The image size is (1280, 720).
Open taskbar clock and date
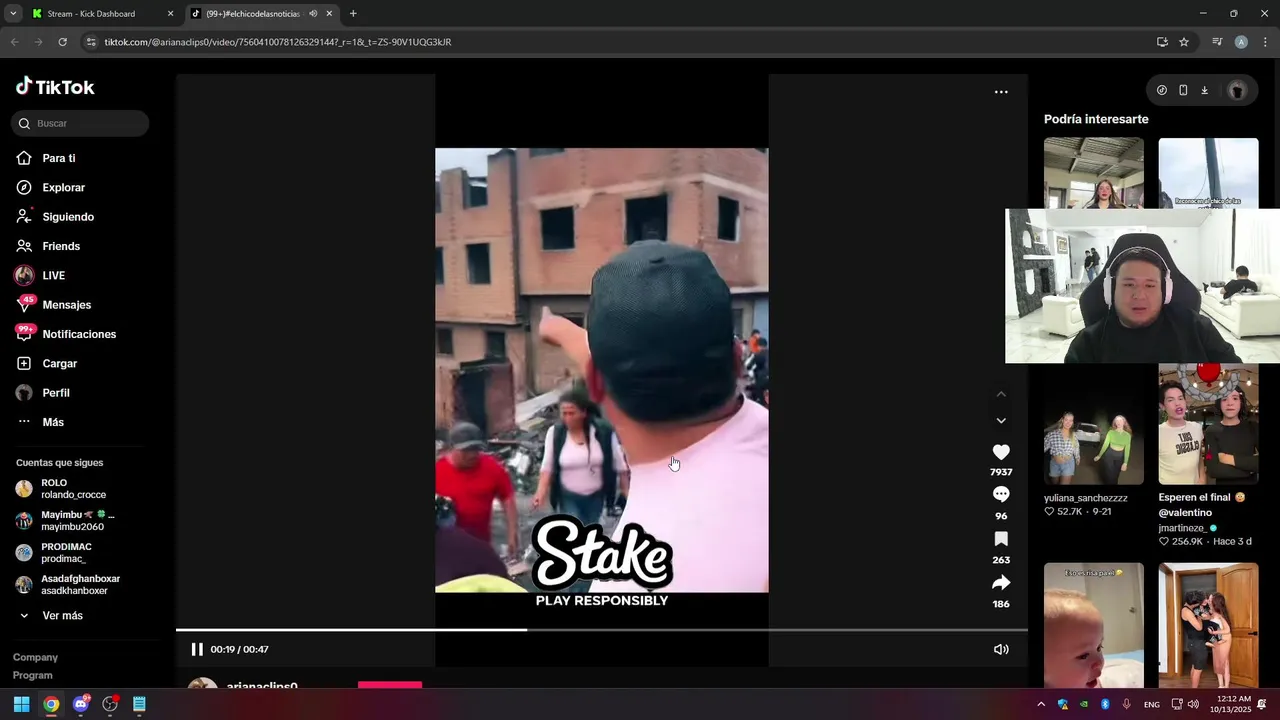pyautogui.click(x=1235, y=704)
